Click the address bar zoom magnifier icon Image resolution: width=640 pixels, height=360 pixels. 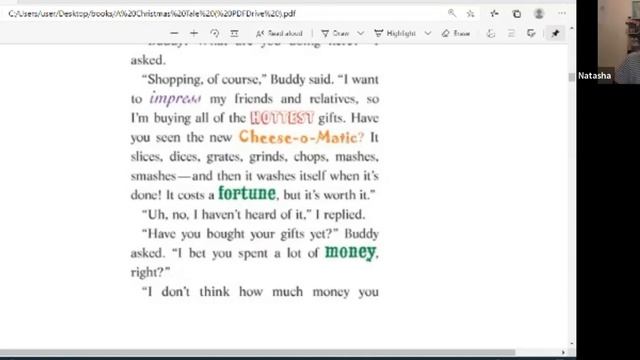click(x=452, y=13)
